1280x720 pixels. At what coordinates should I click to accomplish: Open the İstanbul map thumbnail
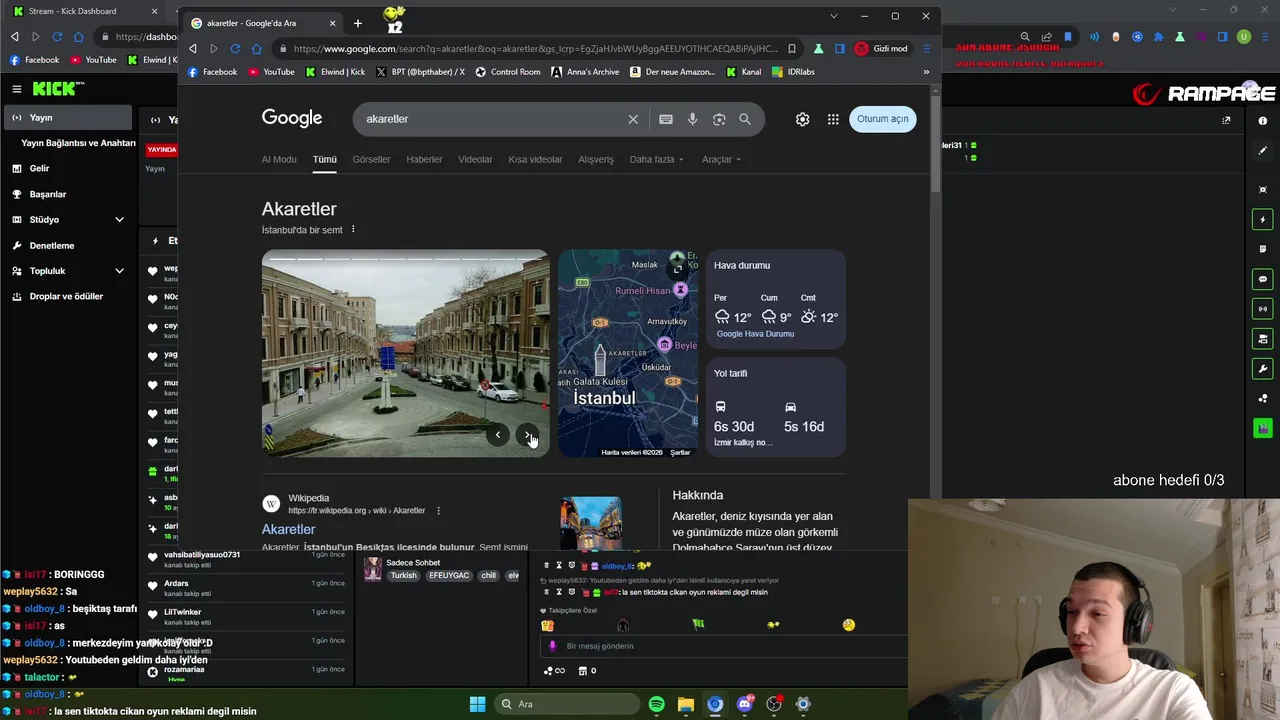pyautogui.click(x=628, y=353)
